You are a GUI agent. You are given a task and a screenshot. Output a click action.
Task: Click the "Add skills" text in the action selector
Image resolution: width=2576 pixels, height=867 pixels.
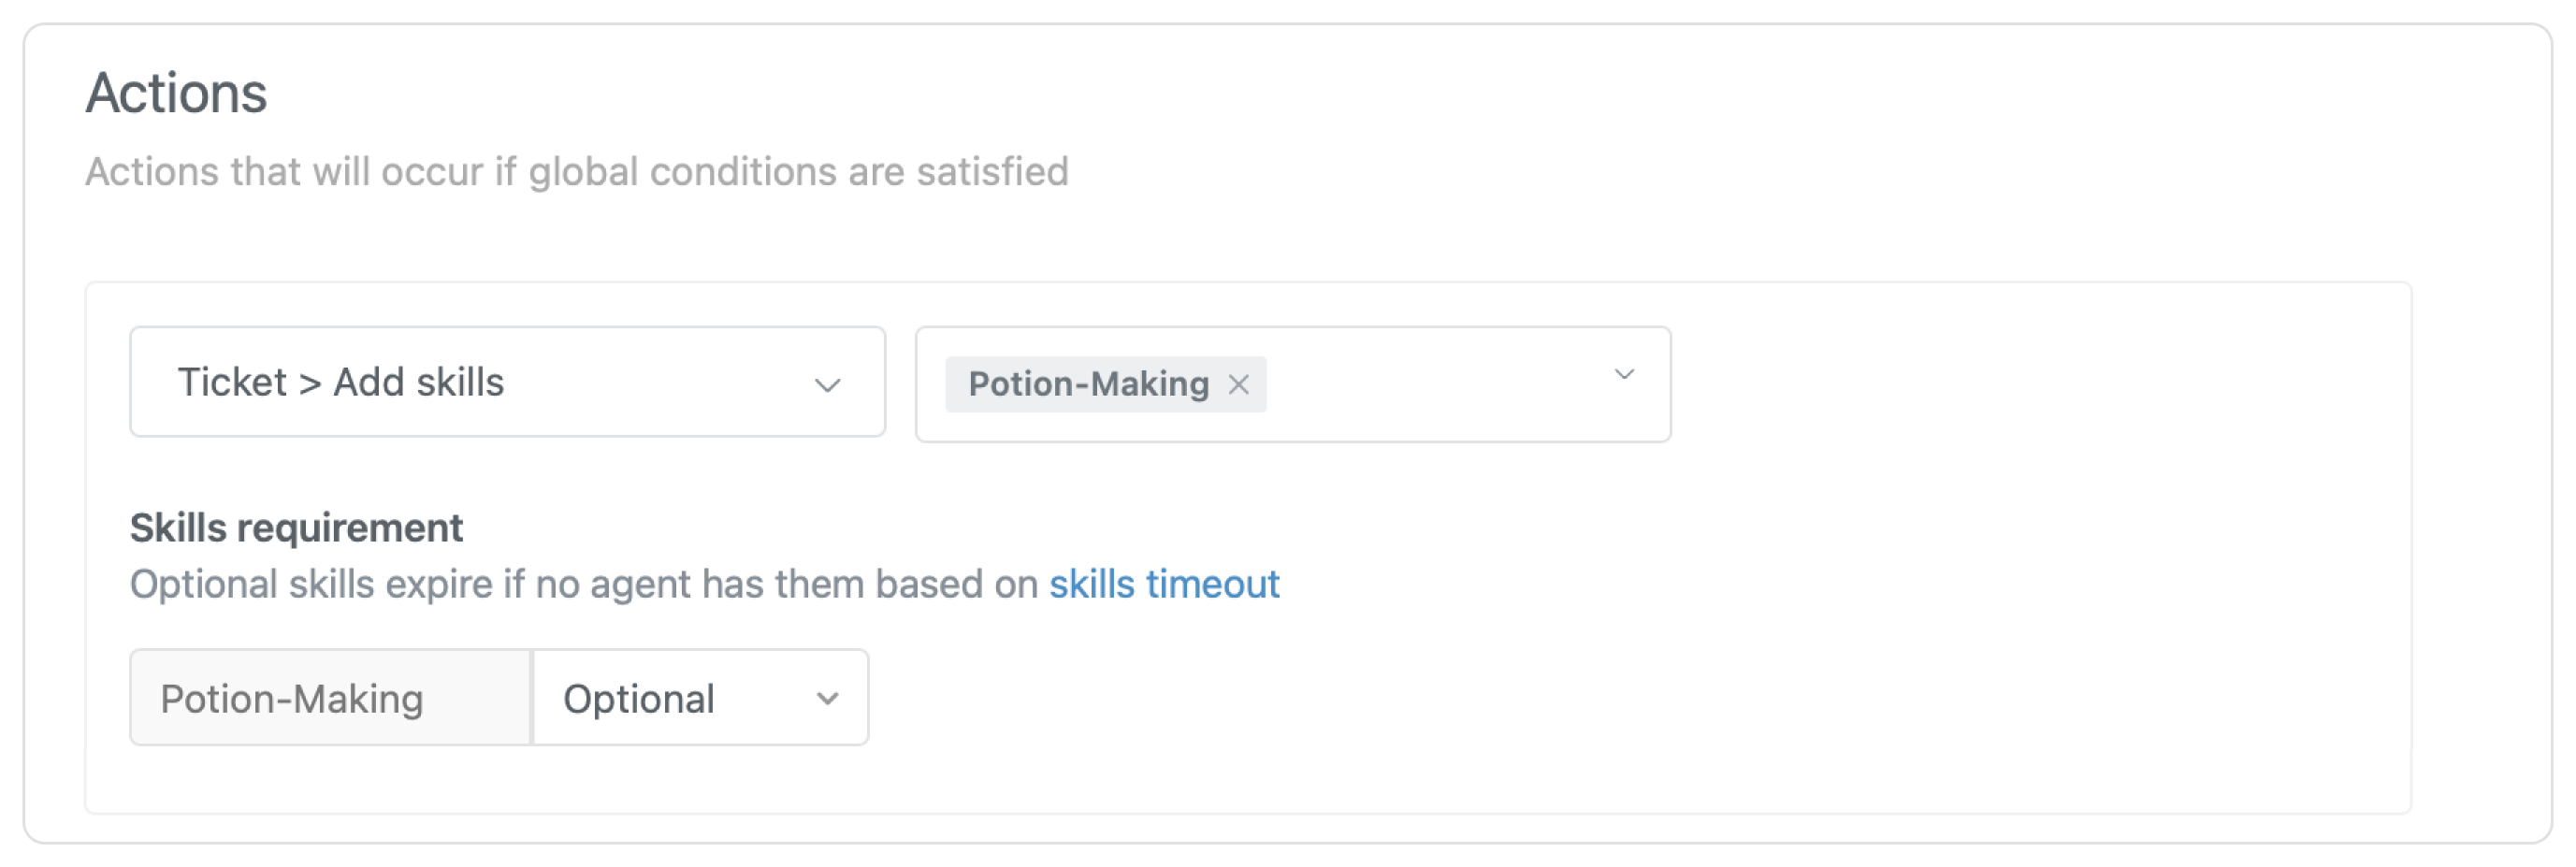coord(418,382)
